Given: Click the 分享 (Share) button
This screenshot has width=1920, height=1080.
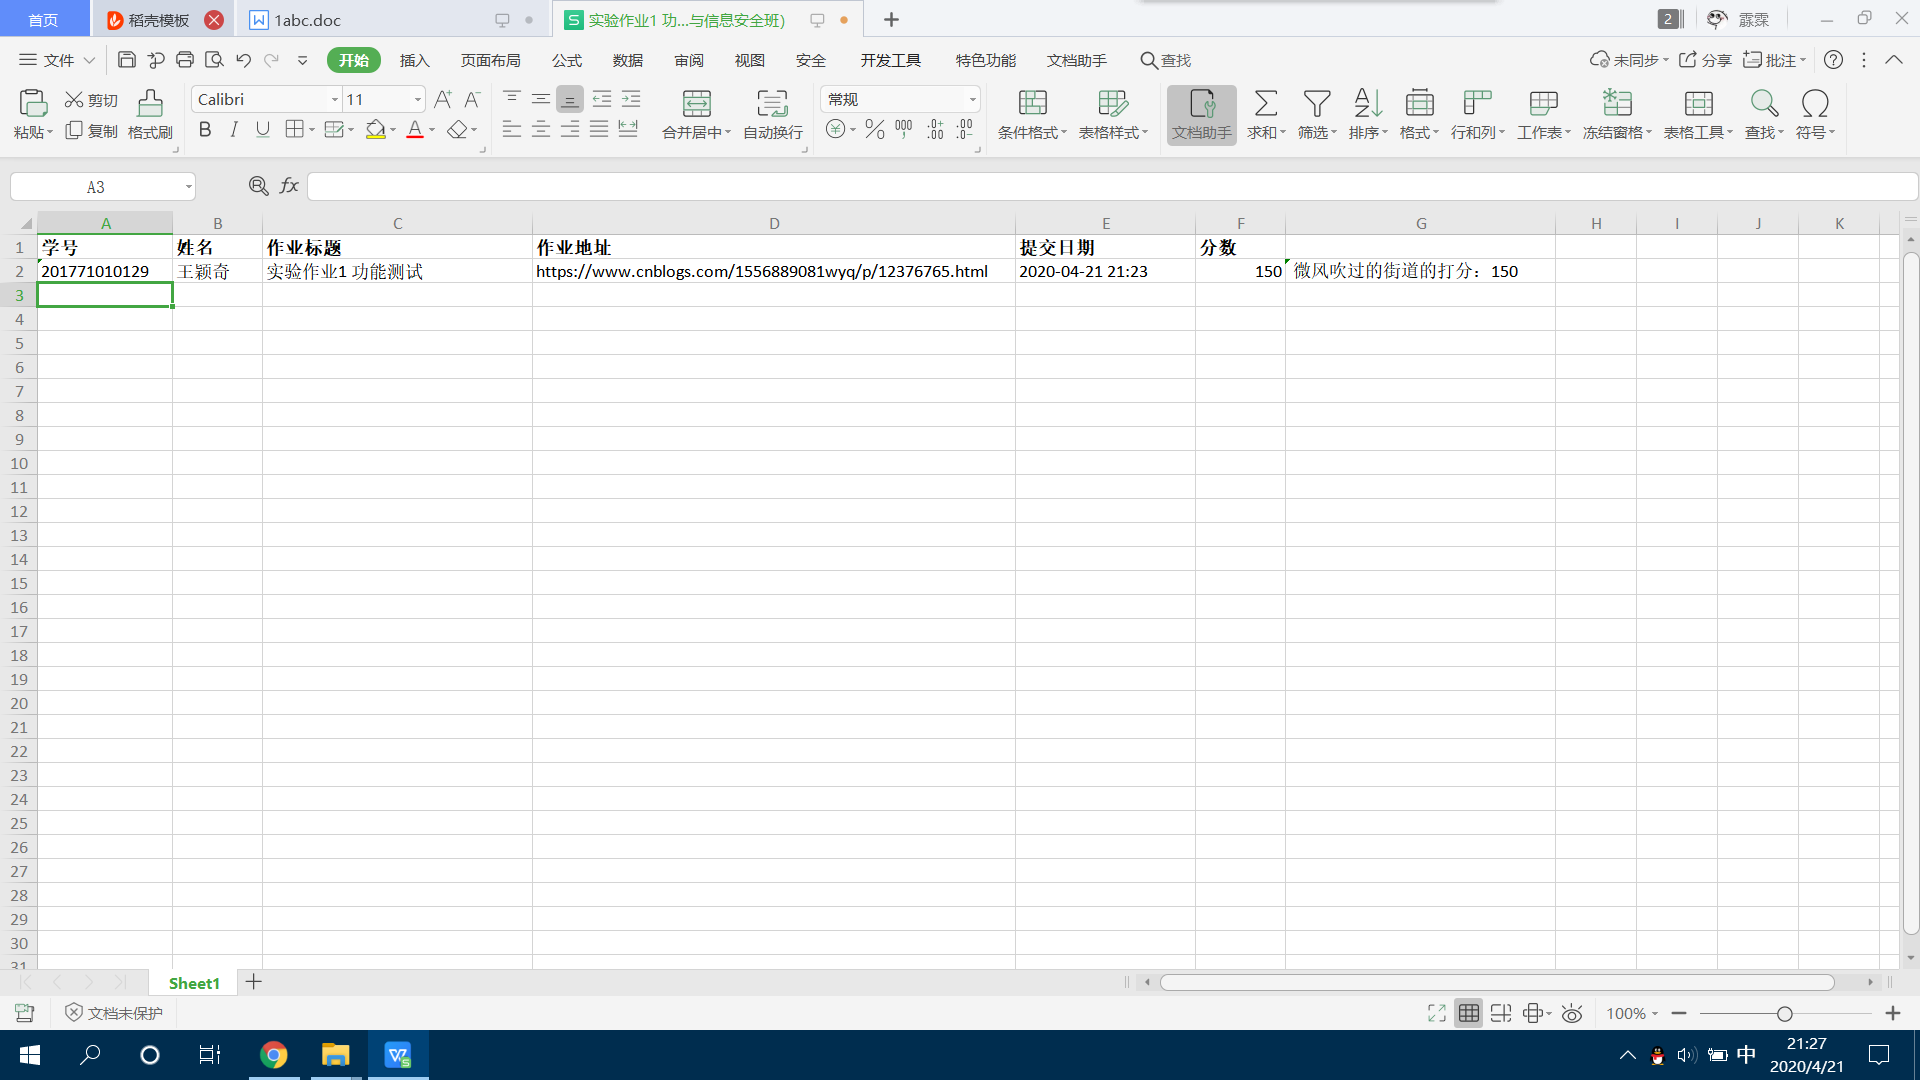Looking at the screenshot, I should point(1705,60).
